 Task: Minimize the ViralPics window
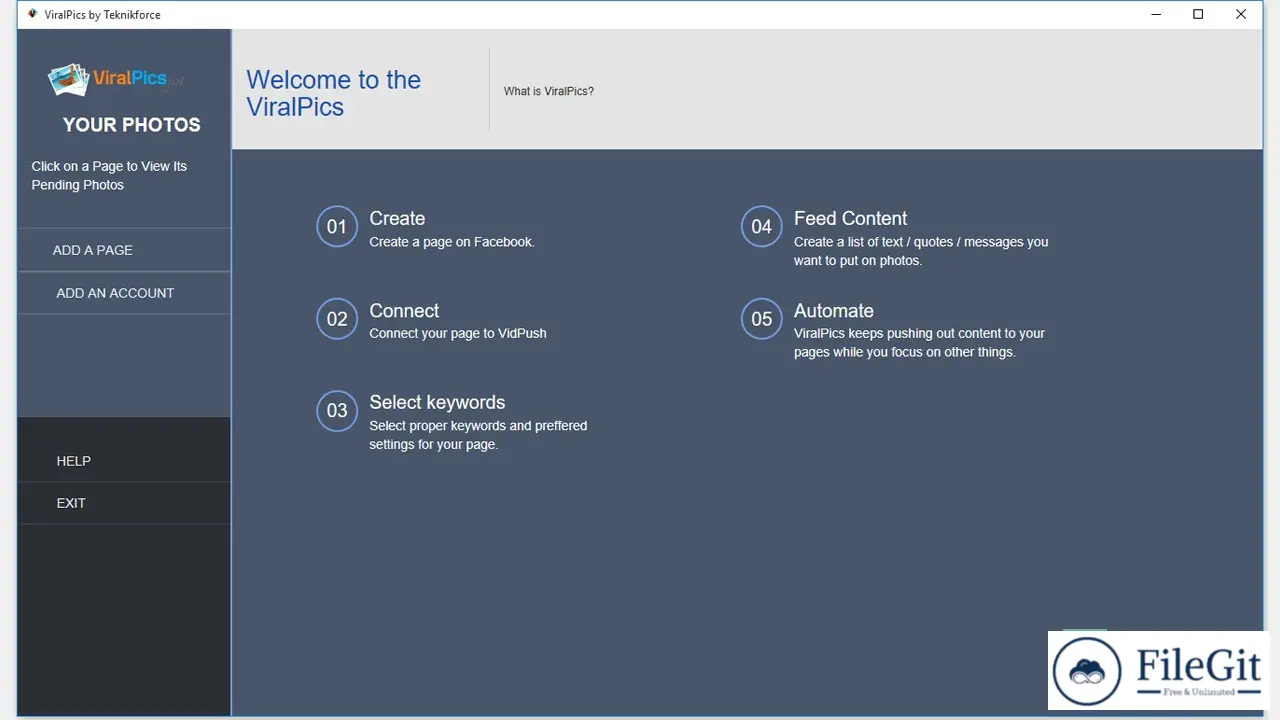click(1155, 14)
